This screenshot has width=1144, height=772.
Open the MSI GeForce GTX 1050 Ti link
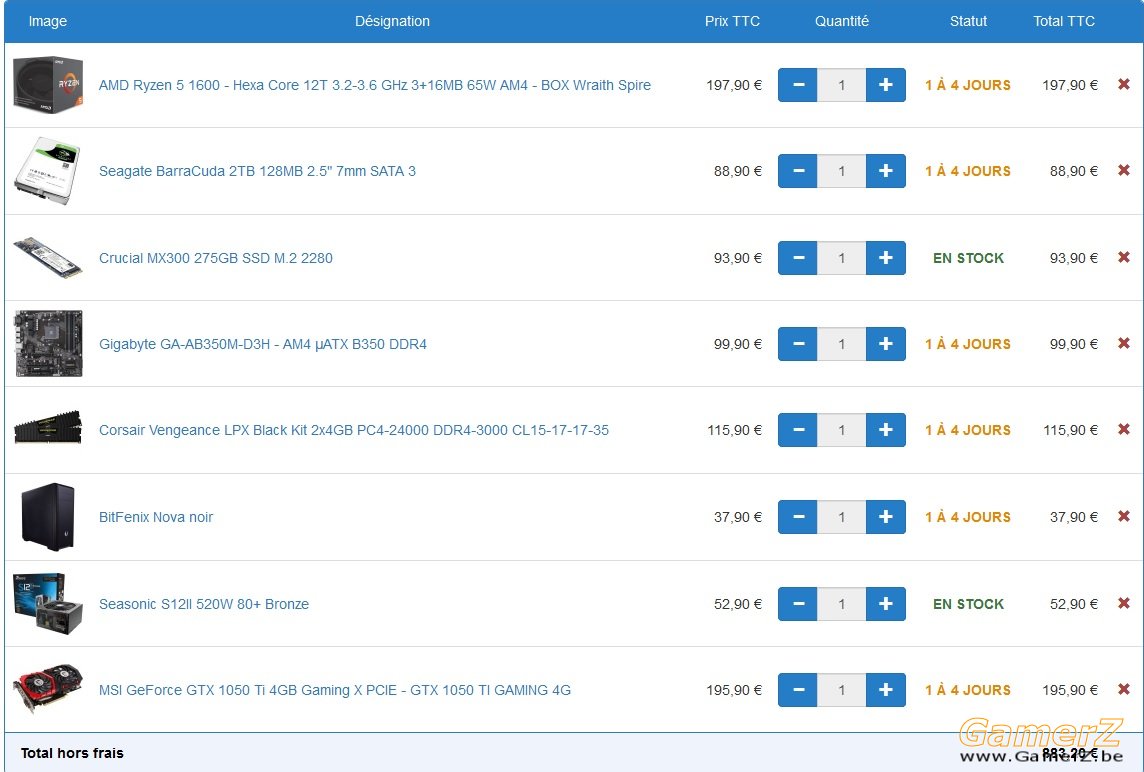coord(335,690)
